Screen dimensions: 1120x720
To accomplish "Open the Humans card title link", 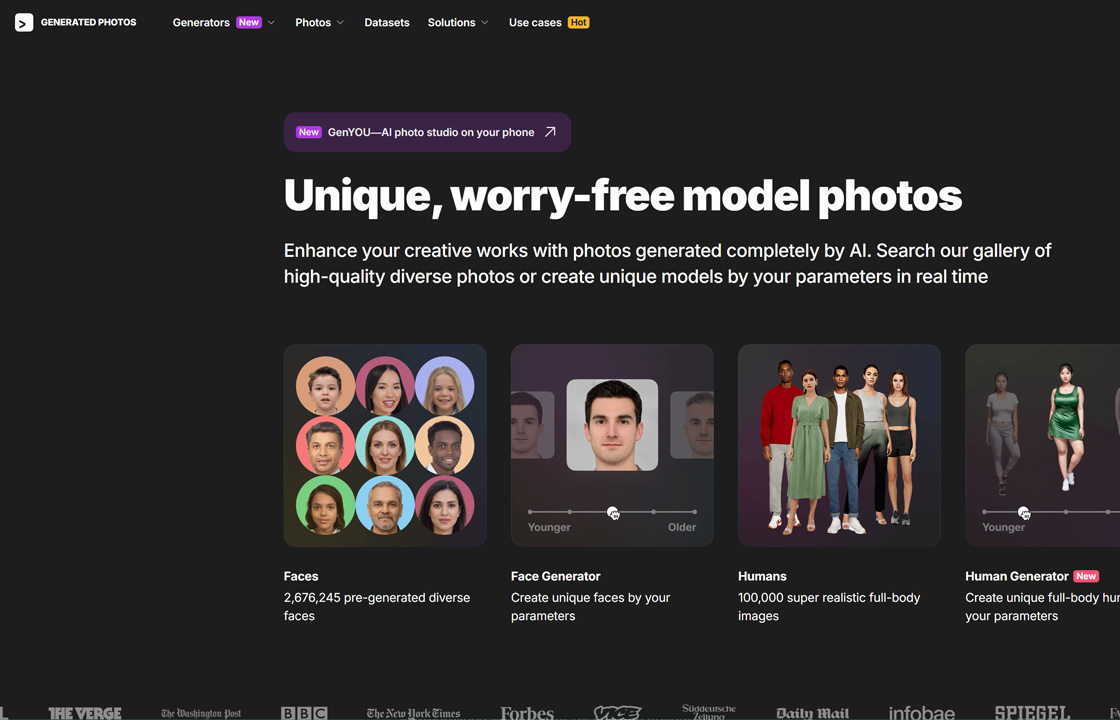I will (762, 576).
